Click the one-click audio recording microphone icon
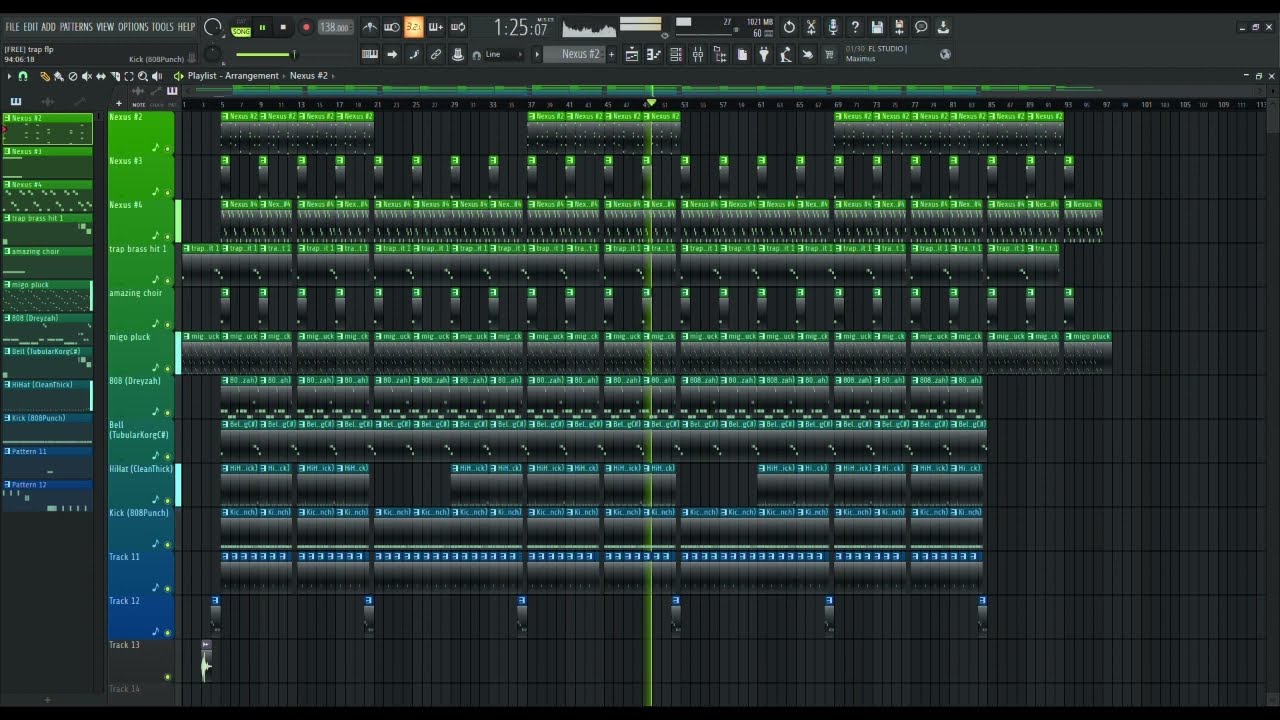The height and width of the screenshot is (720, 1280). [x=833, y=27]
